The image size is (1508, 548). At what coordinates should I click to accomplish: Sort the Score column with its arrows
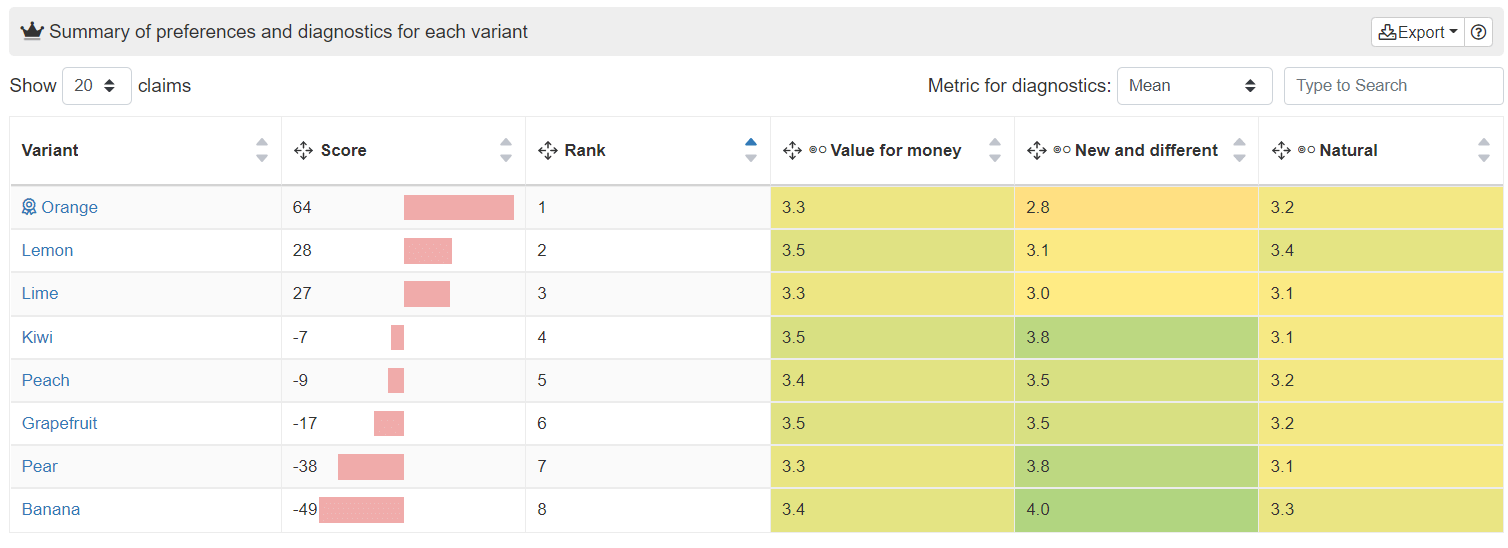[506, 150]
